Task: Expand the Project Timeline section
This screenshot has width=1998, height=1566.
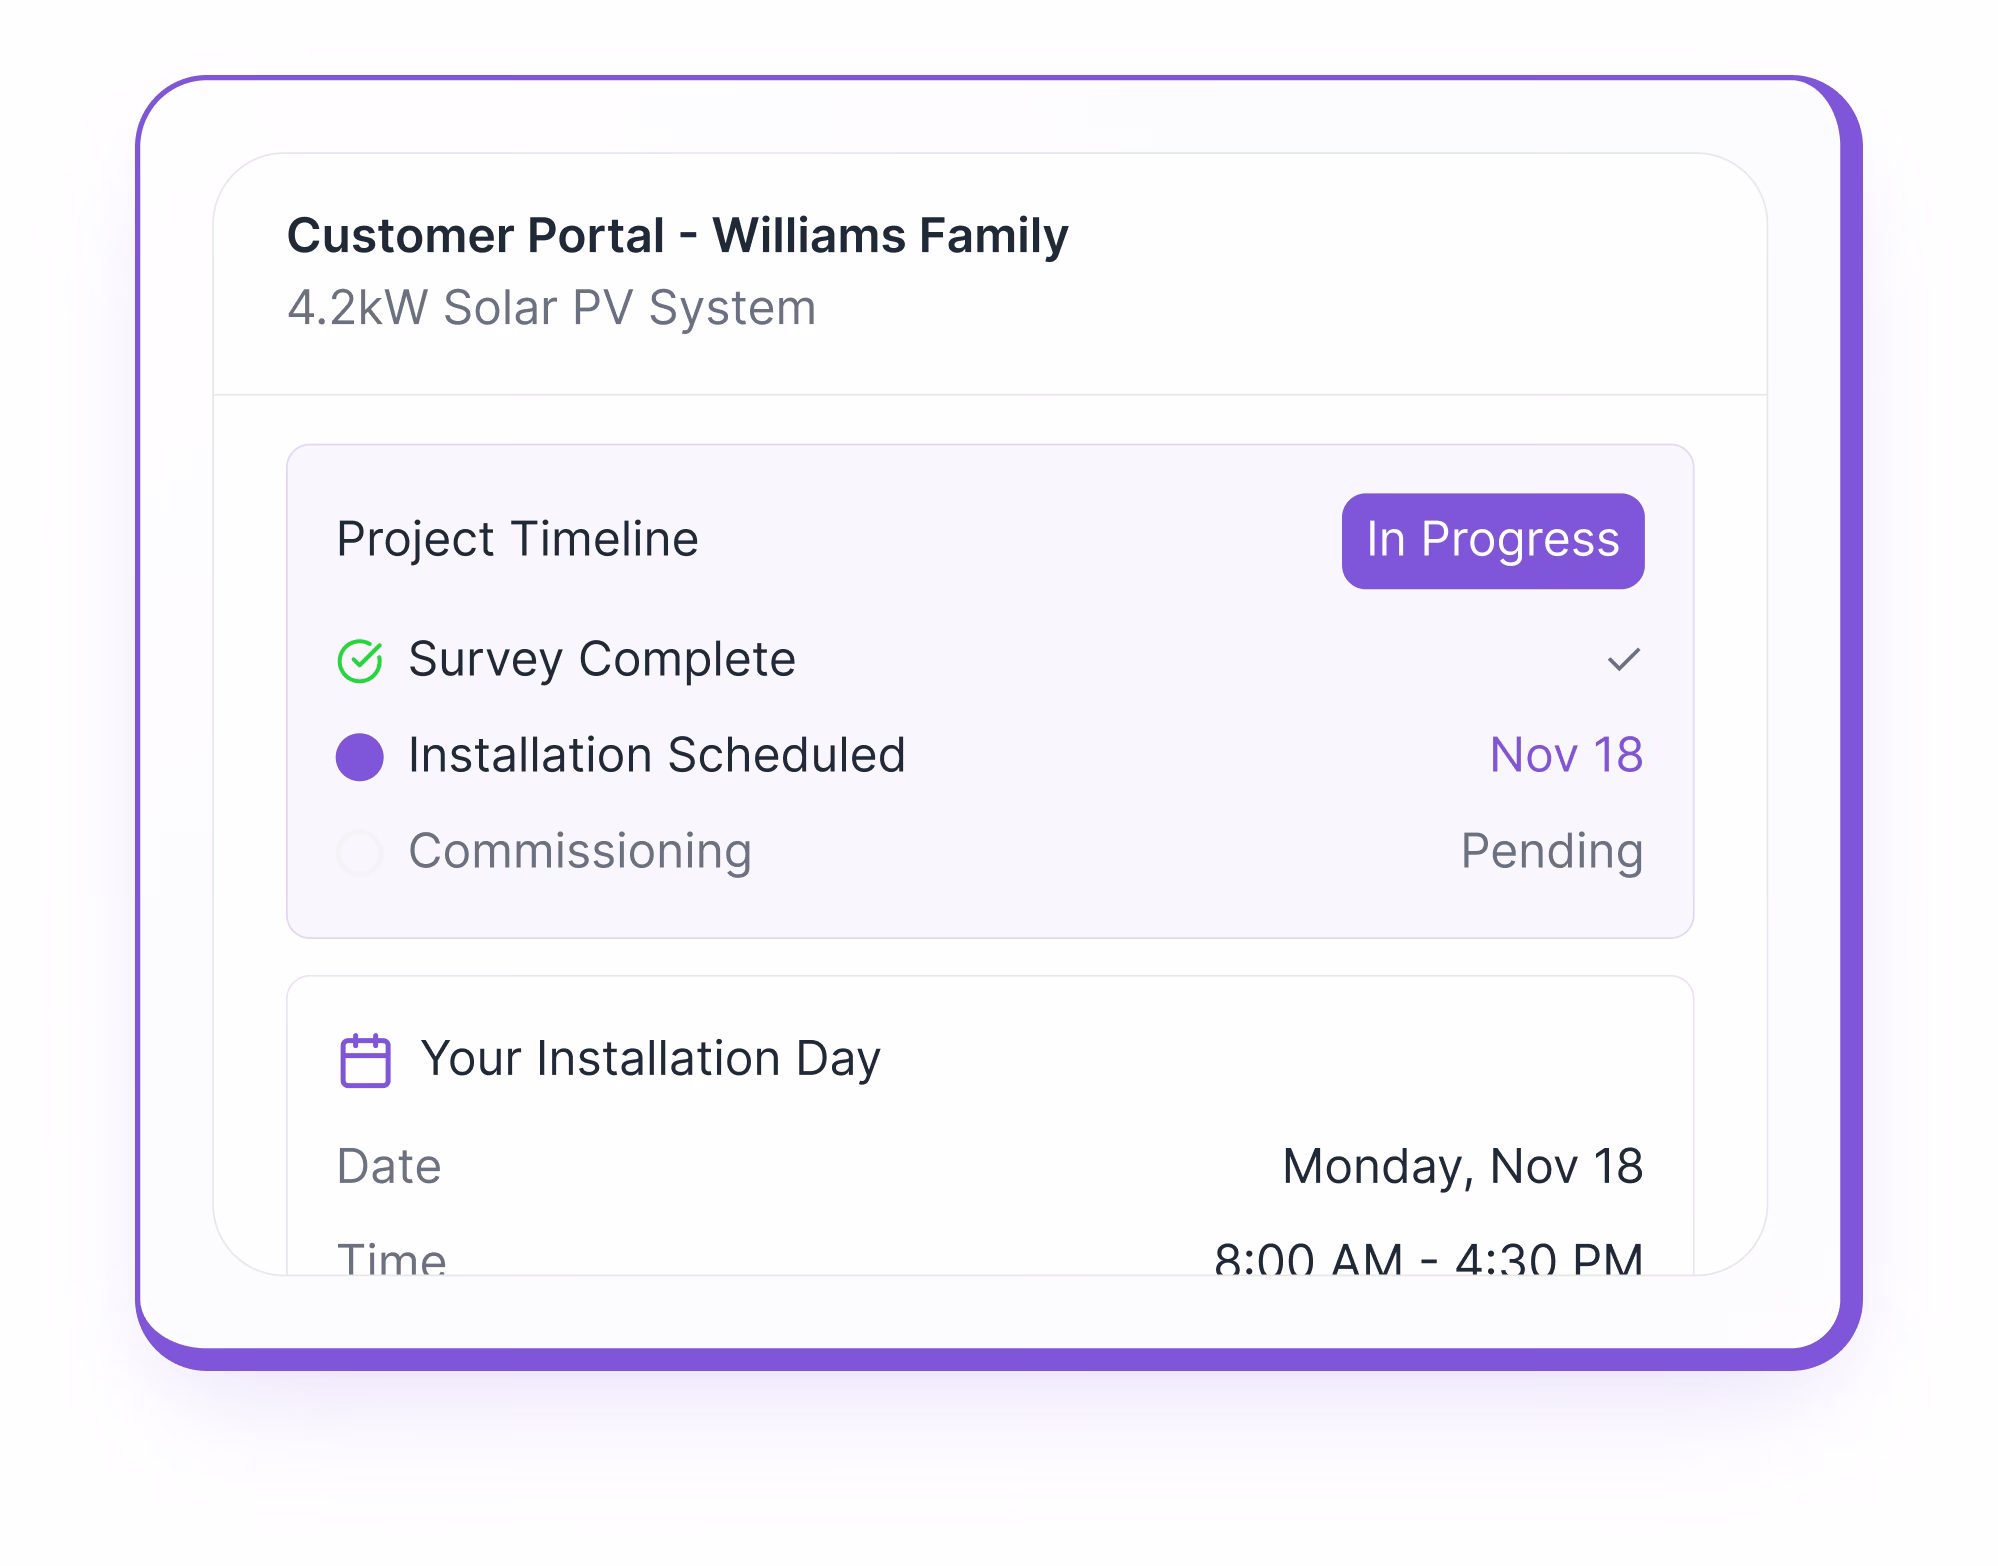Action: tap(518, 539)
